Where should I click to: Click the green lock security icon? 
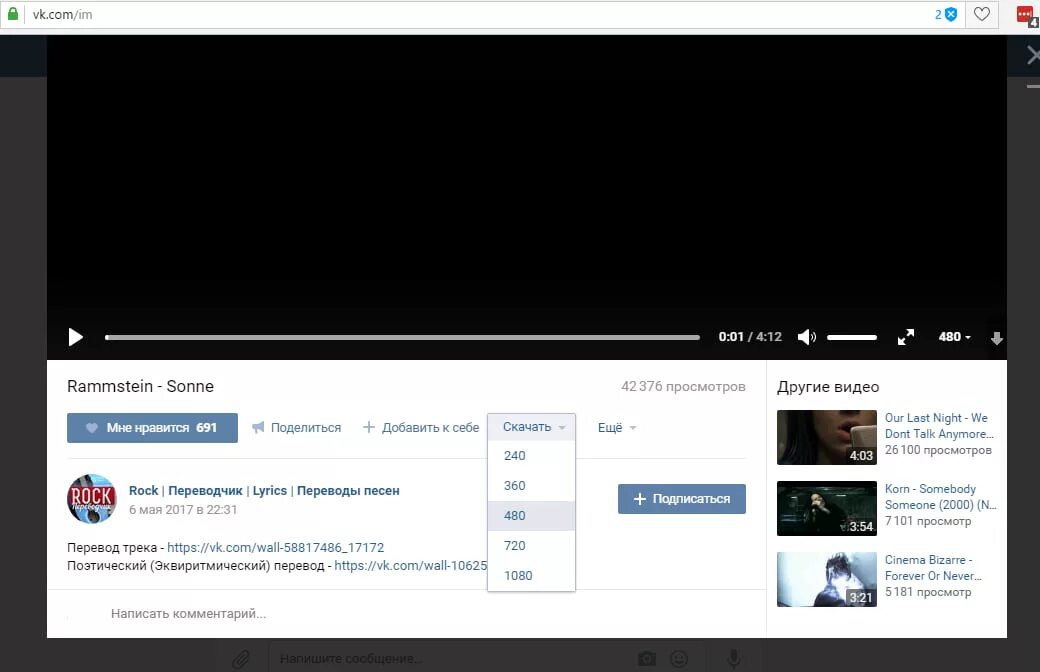(13, 14)
